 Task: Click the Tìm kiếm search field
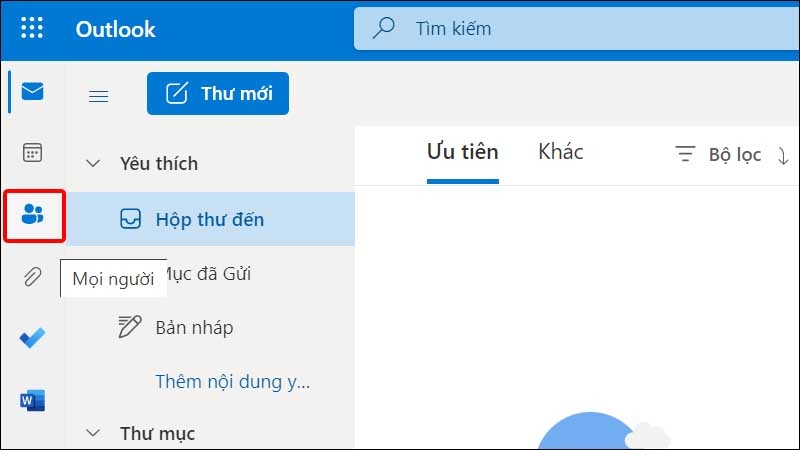click(577, 29)
